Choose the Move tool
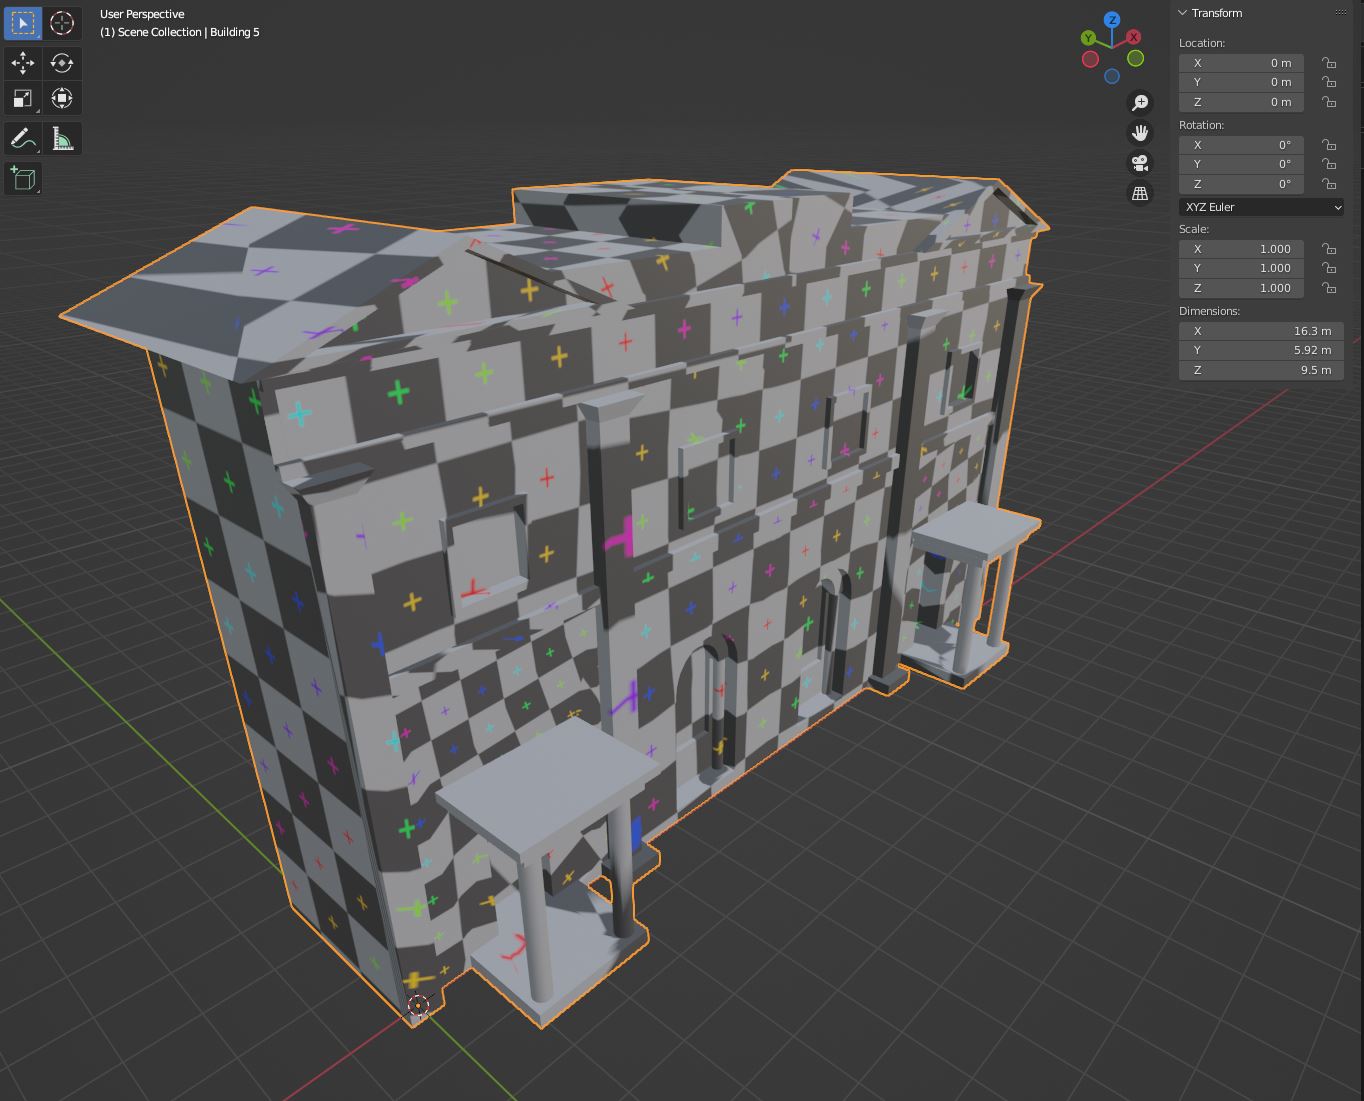Viewport: 1364px width, 1101px height. coord(23,63)
